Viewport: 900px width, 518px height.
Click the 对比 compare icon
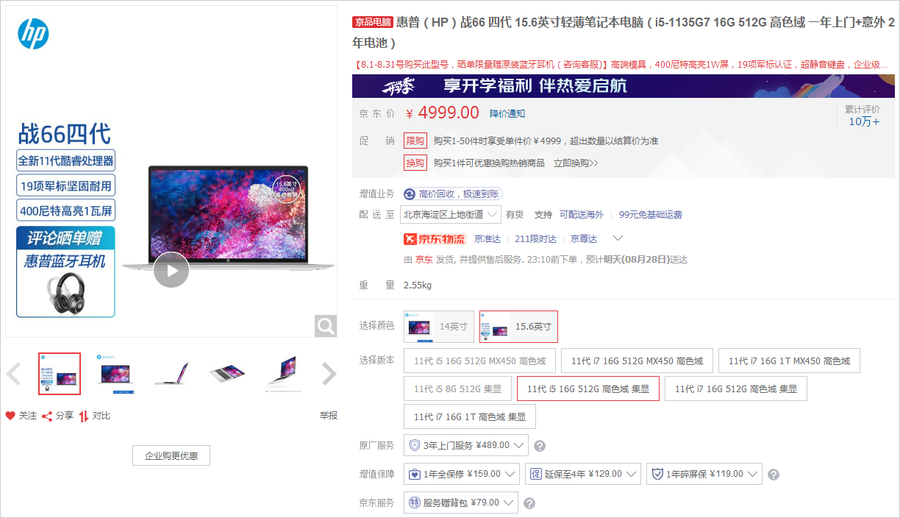click(84, 415)
